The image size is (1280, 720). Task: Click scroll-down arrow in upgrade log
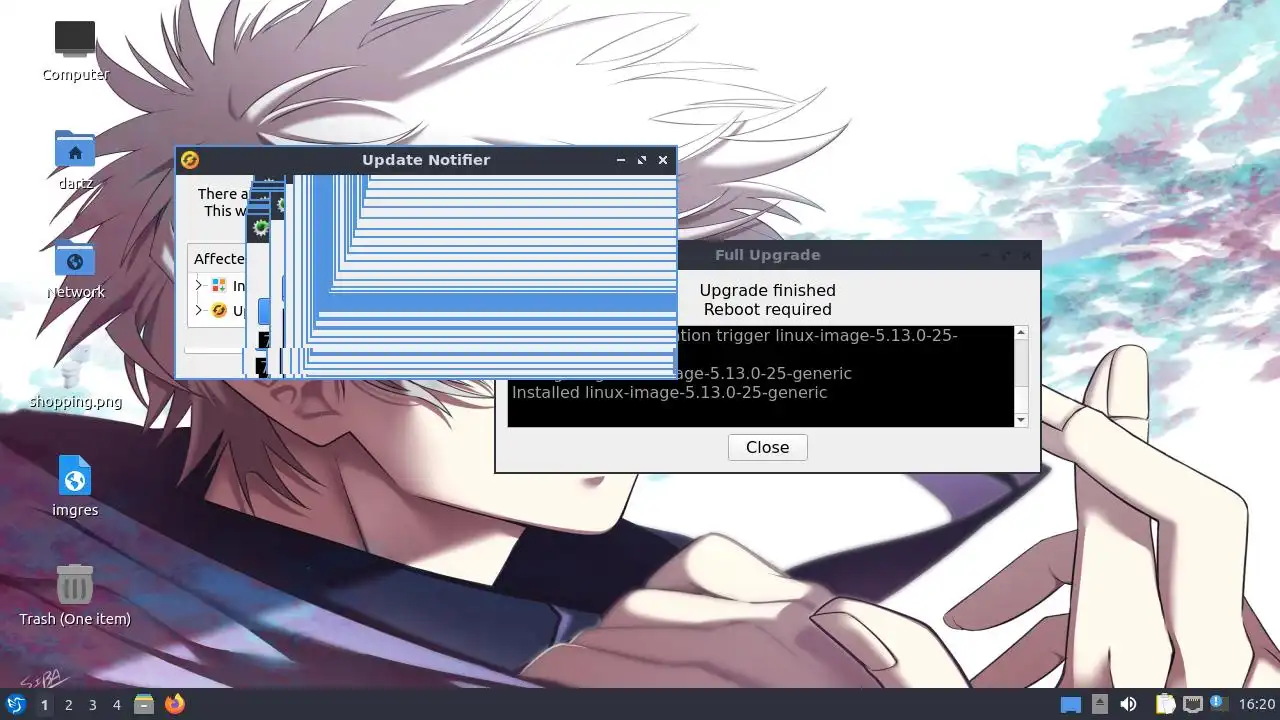tap(1021, 420)
